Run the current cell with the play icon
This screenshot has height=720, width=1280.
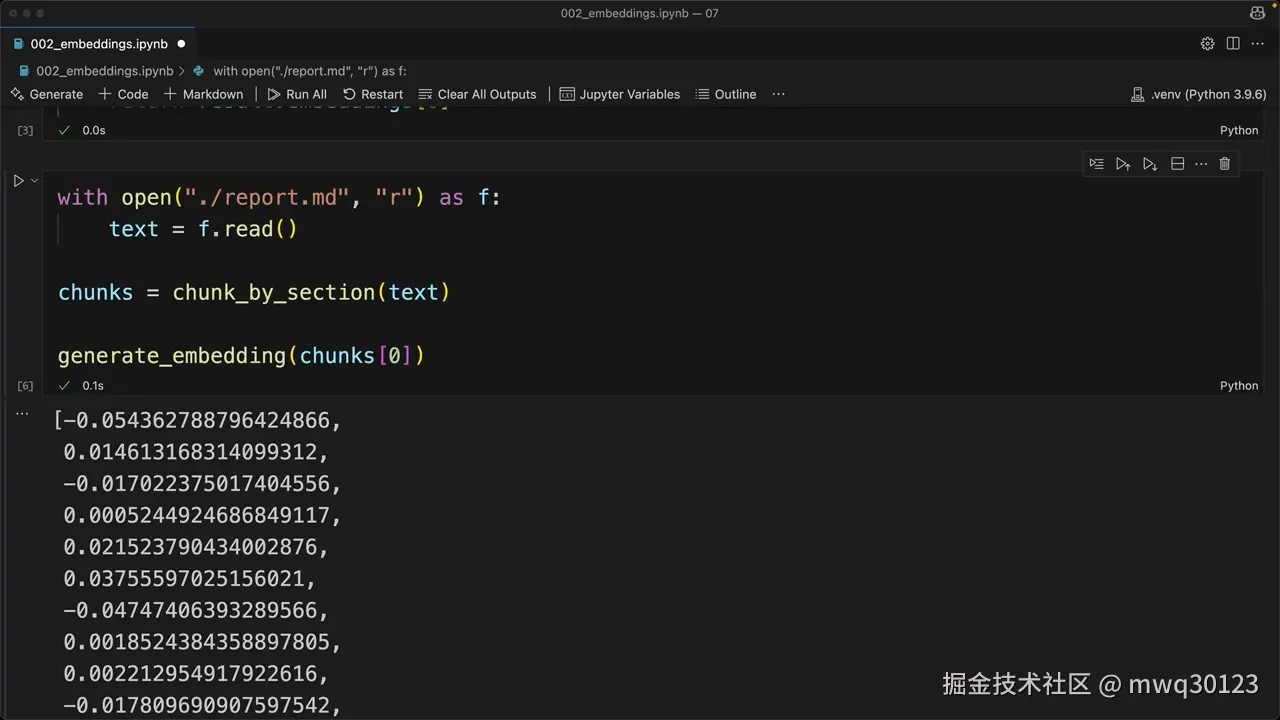click(x=18, y=181)
